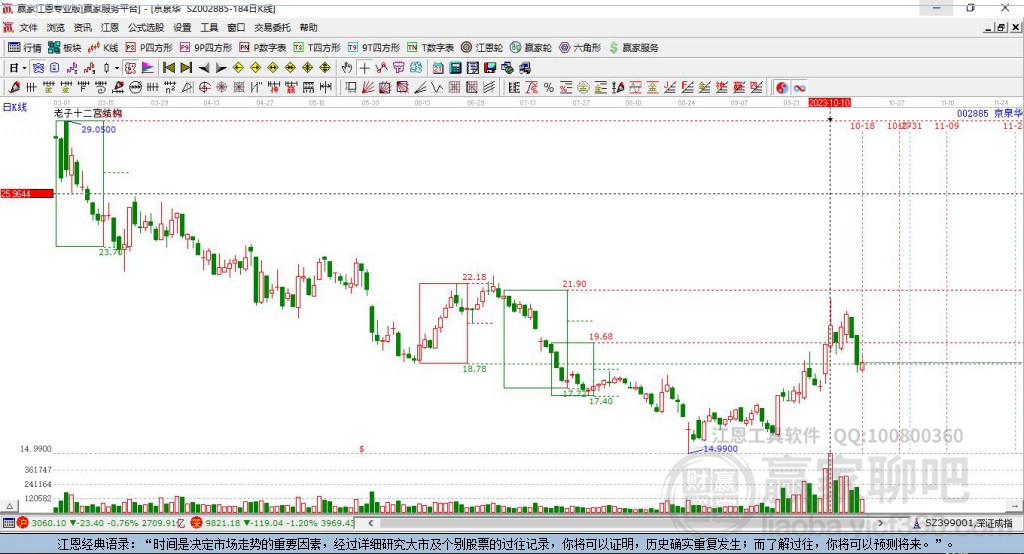The width and height of the screenshot is (1024, 554).
Task: Click the horizontal chart scrollbar track
Action: click(x=626, y=523)
